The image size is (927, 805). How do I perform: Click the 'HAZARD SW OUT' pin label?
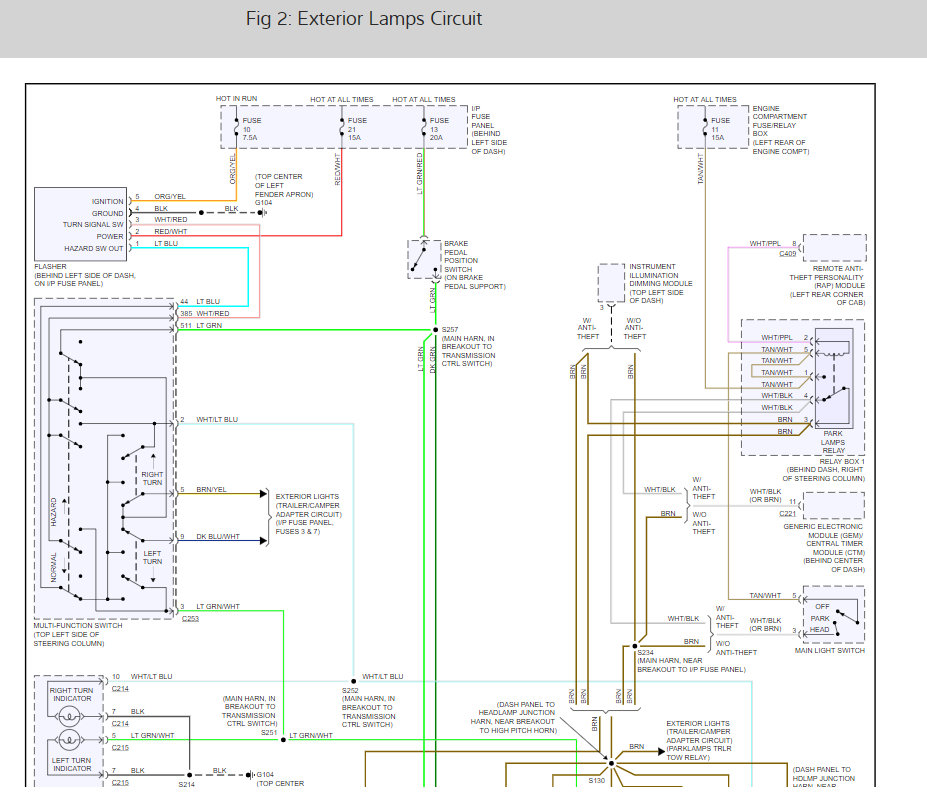[x=93, y=248]
